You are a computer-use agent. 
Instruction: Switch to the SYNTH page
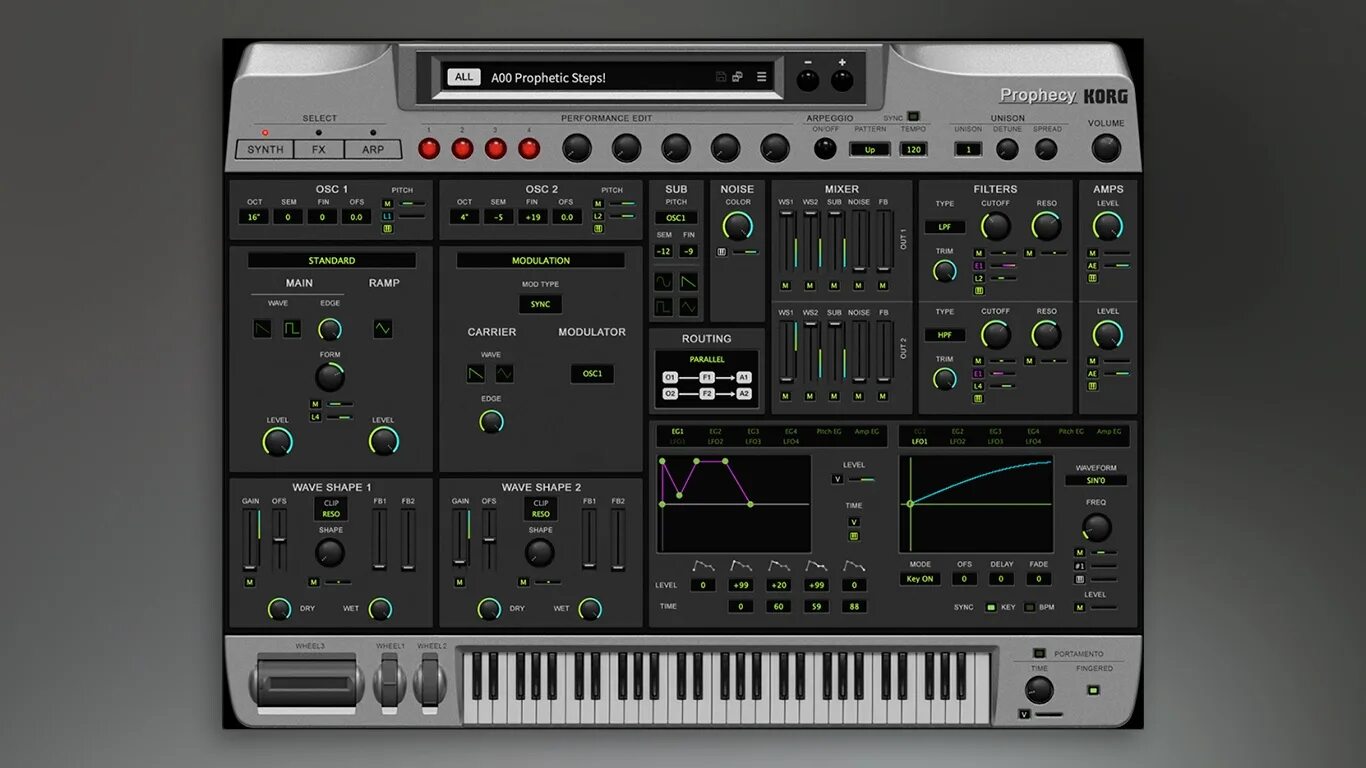265,149
